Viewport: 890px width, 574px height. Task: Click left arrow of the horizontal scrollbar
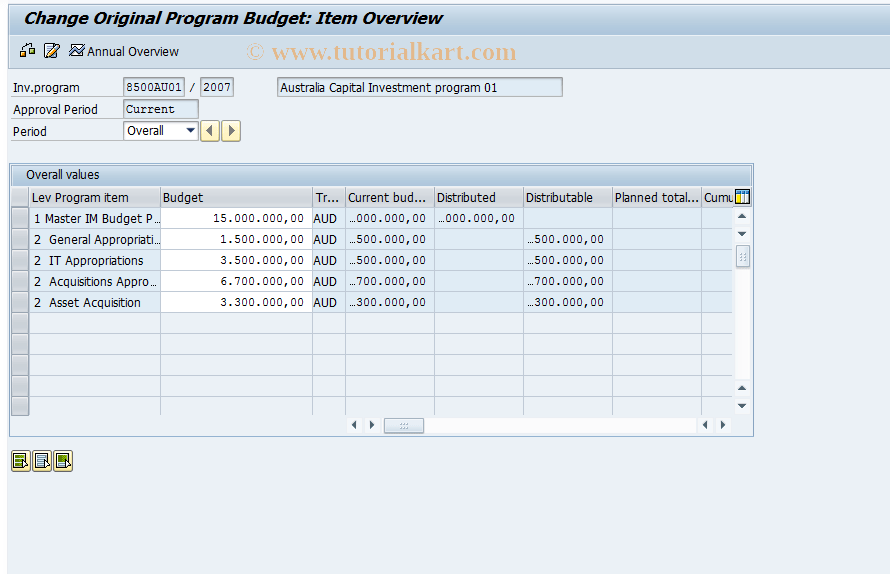(x=354, y=425)
